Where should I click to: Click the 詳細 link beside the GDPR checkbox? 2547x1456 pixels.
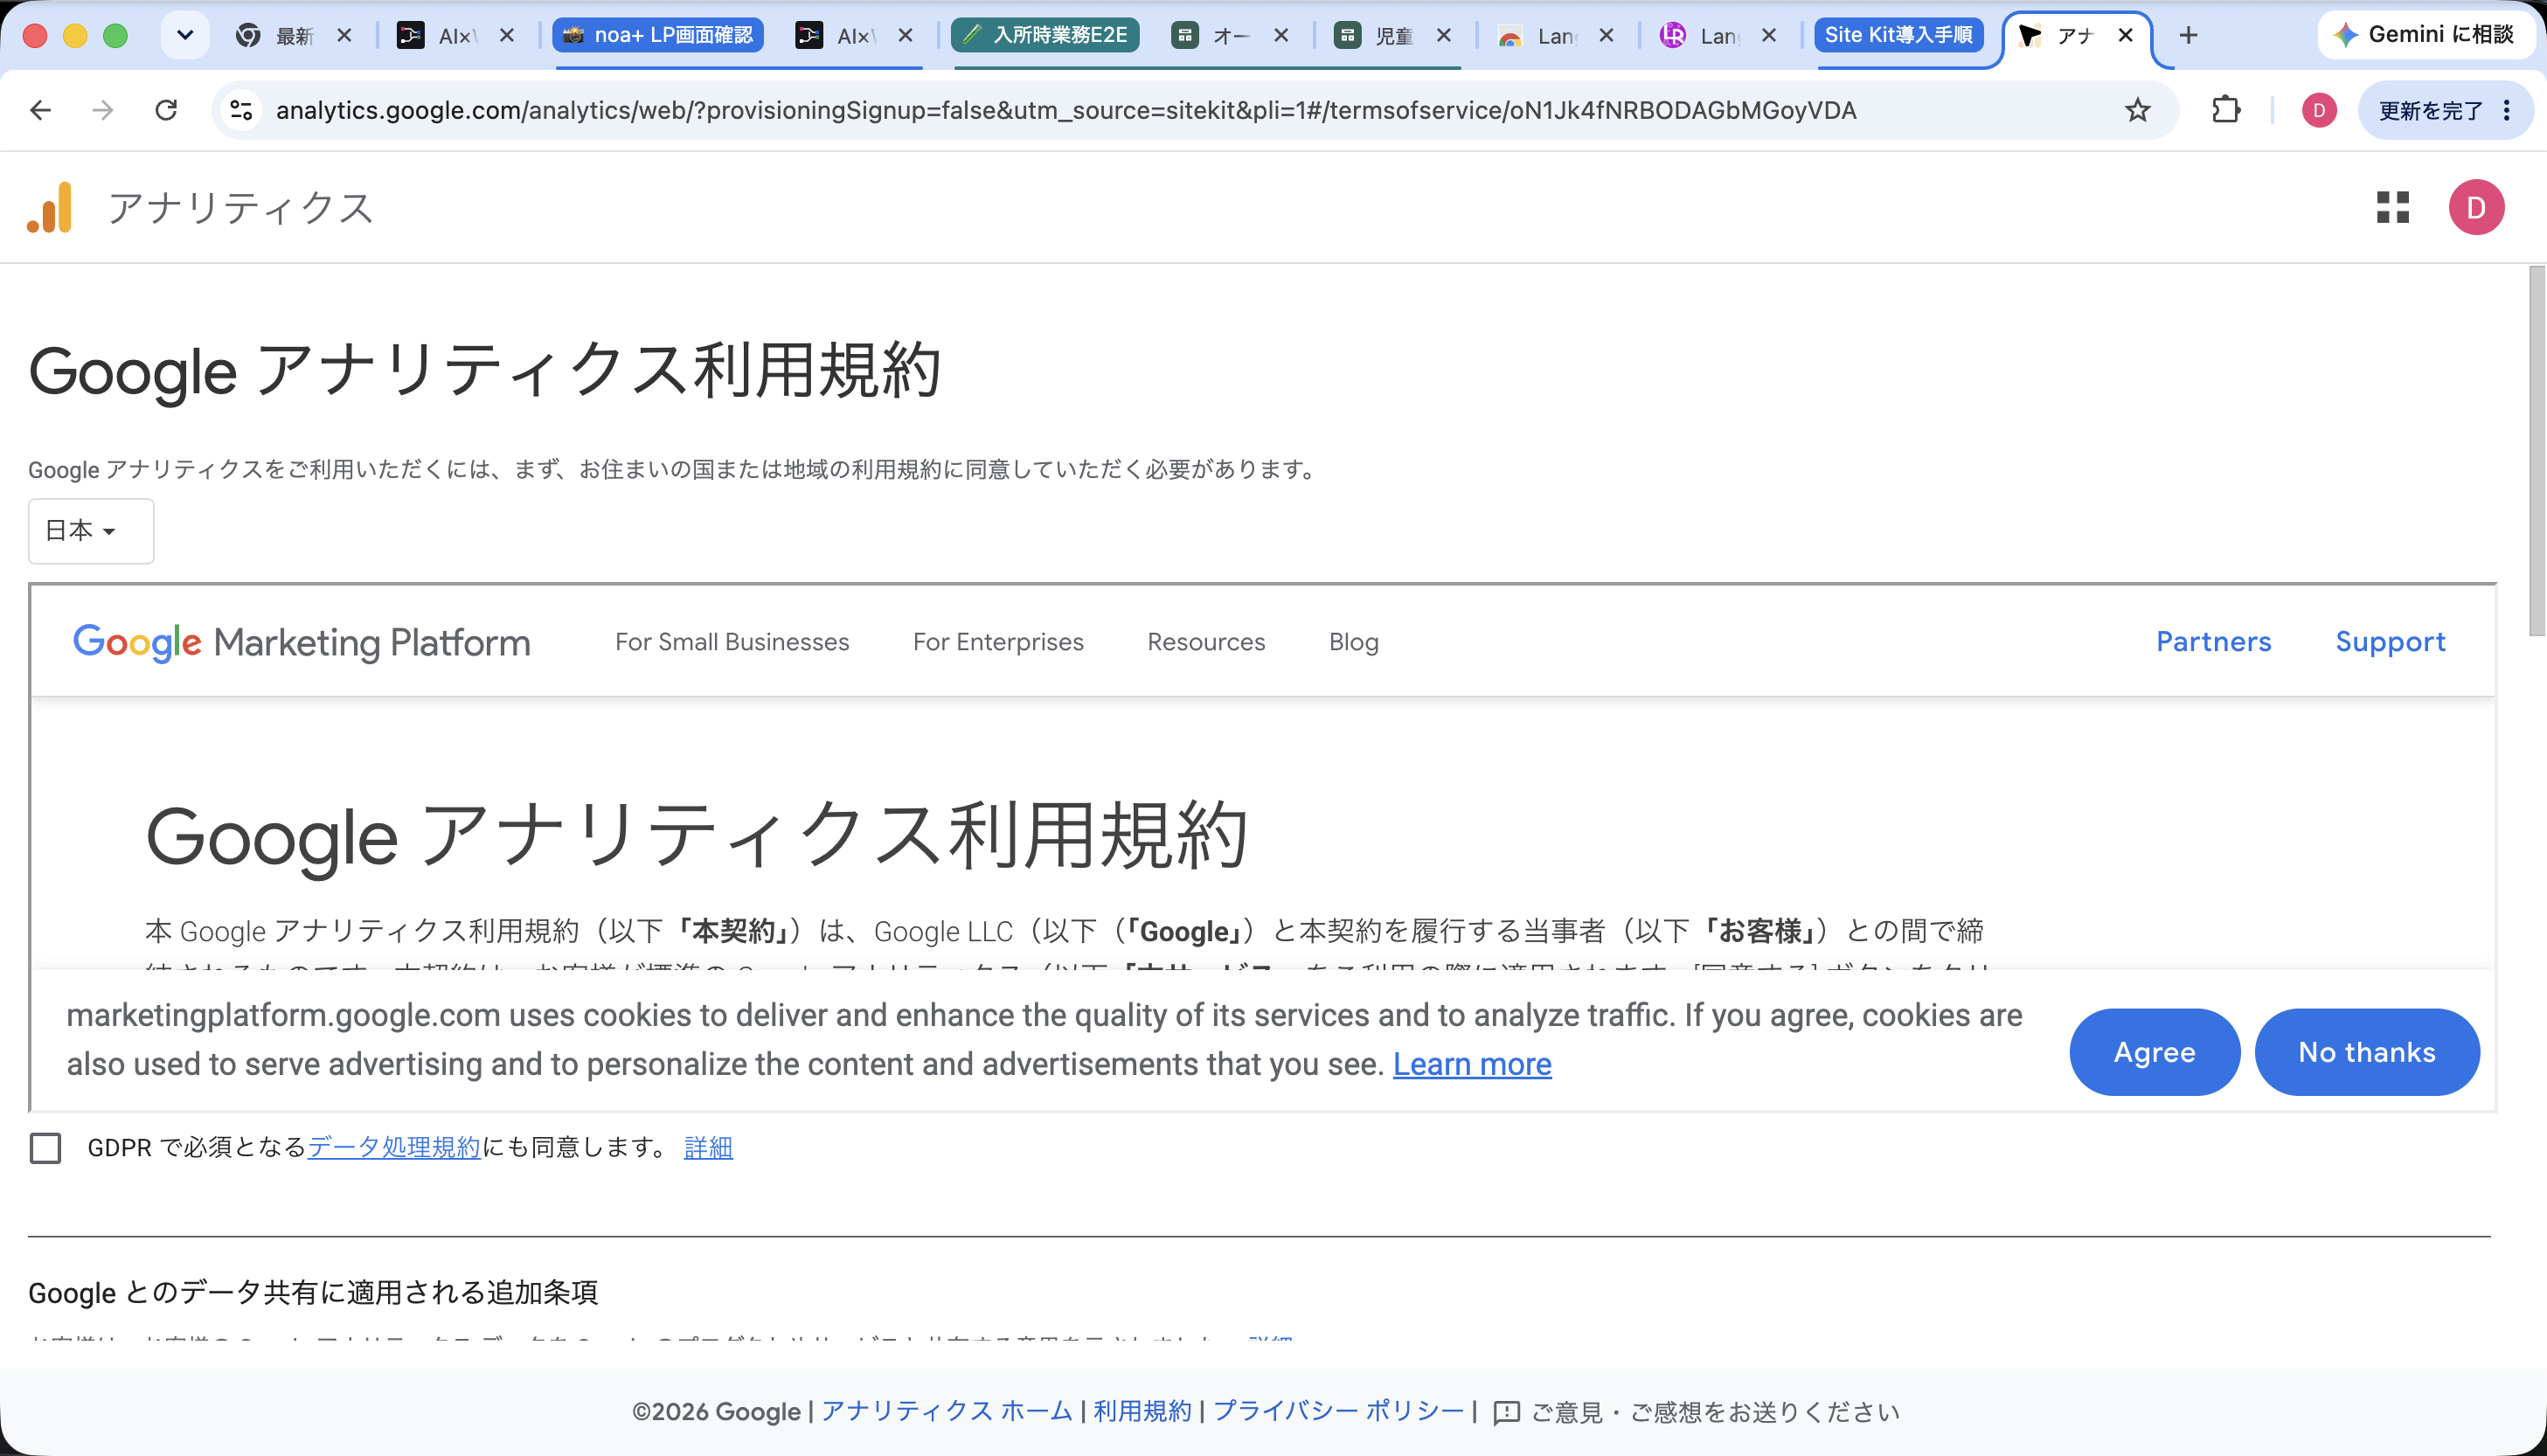click(708, 1148)
